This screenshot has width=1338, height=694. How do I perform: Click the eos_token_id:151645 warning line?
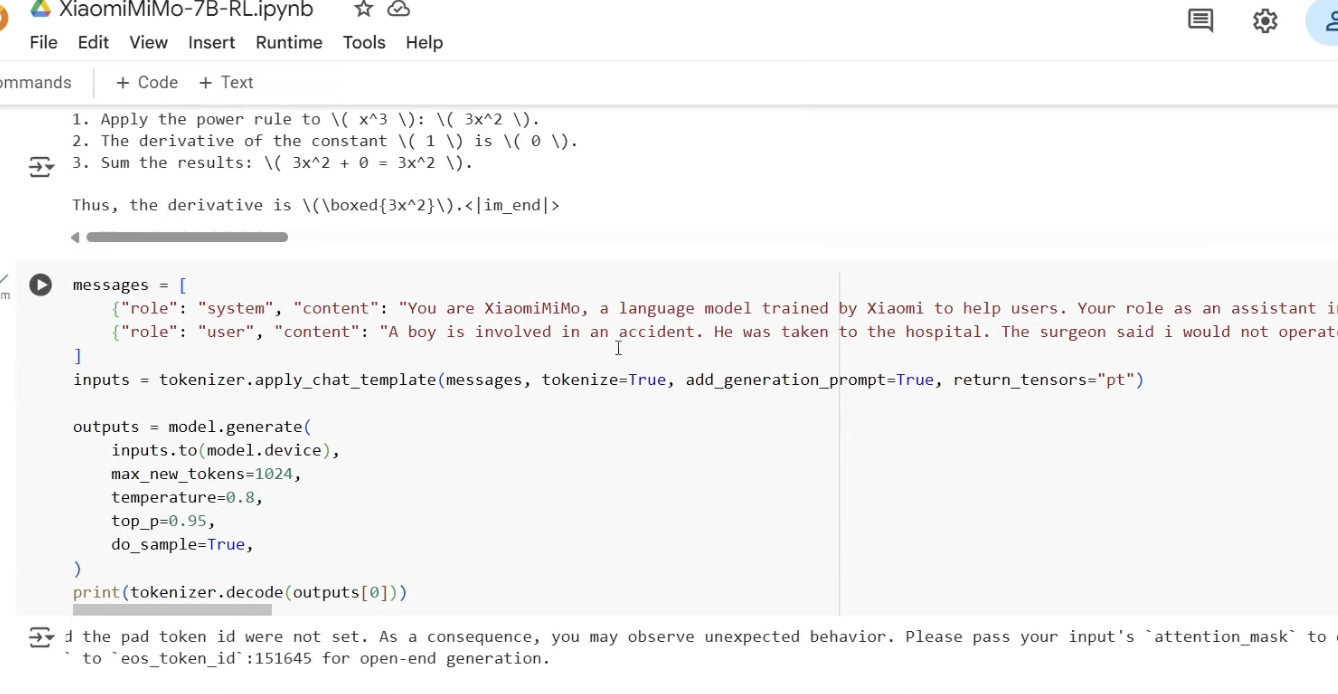click(307, 658)
